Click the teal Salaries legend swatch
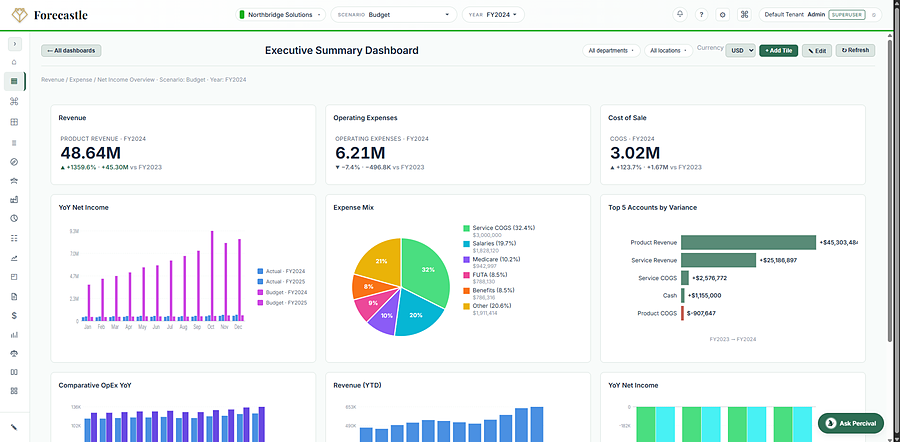 pyautogui.click(x=467, y=243)
